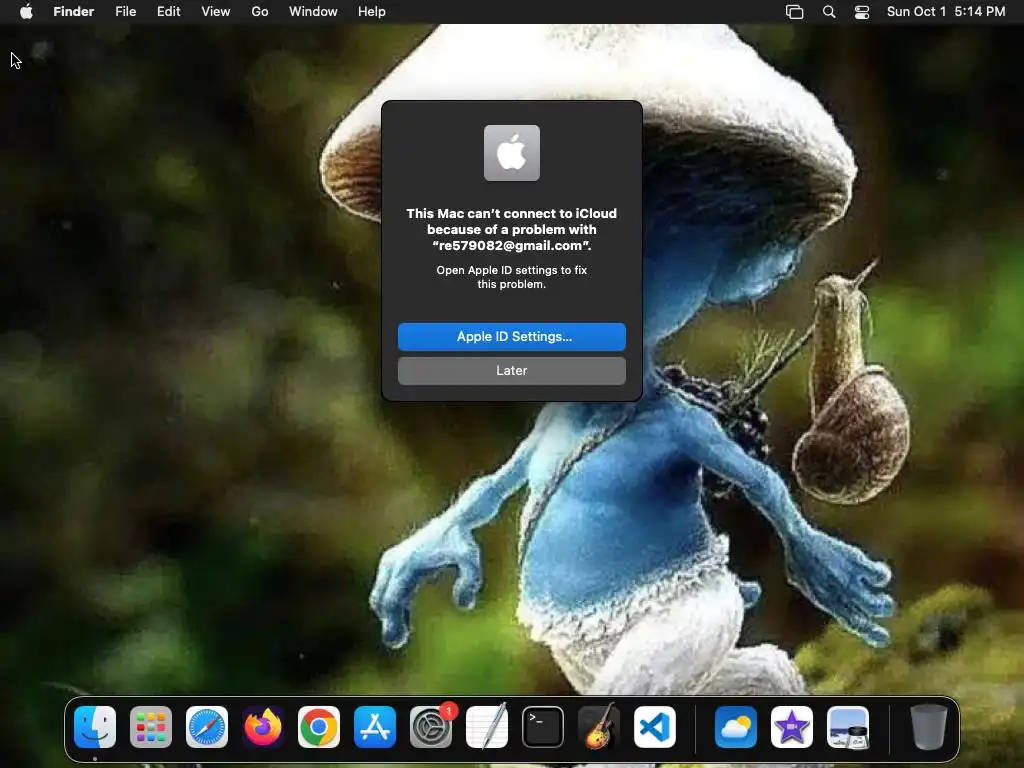Open GarageBand in the Dock
The image size is (1024, 768).
point(599,727)
